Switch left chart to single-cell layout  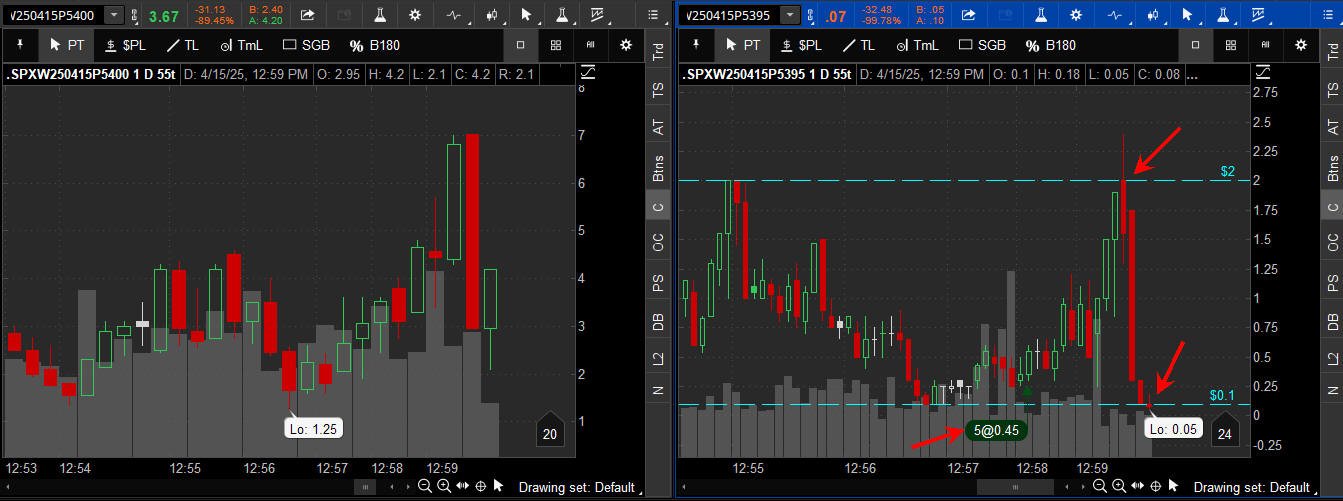(x=520, y=45)
